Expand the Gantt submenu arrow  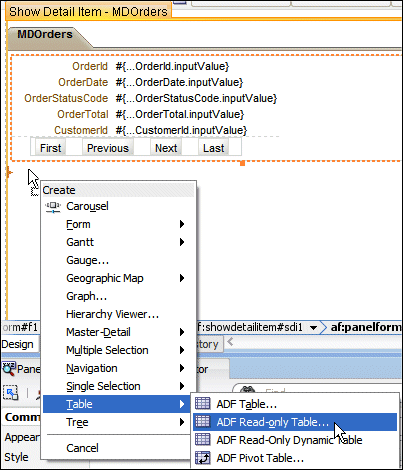point(182,242)
